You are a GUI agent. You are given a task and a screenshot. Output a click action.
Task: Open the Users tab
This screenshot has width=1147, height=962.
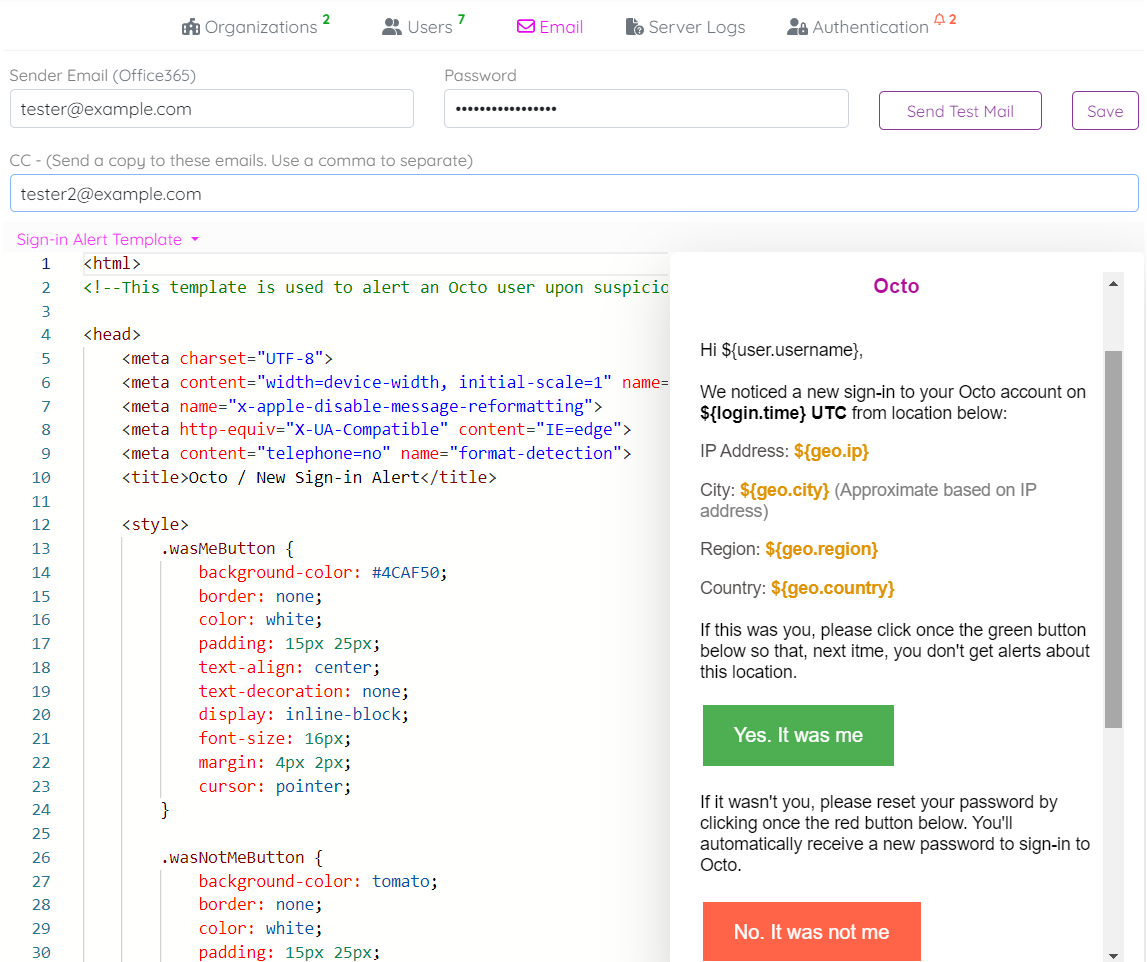pos(430,27)
